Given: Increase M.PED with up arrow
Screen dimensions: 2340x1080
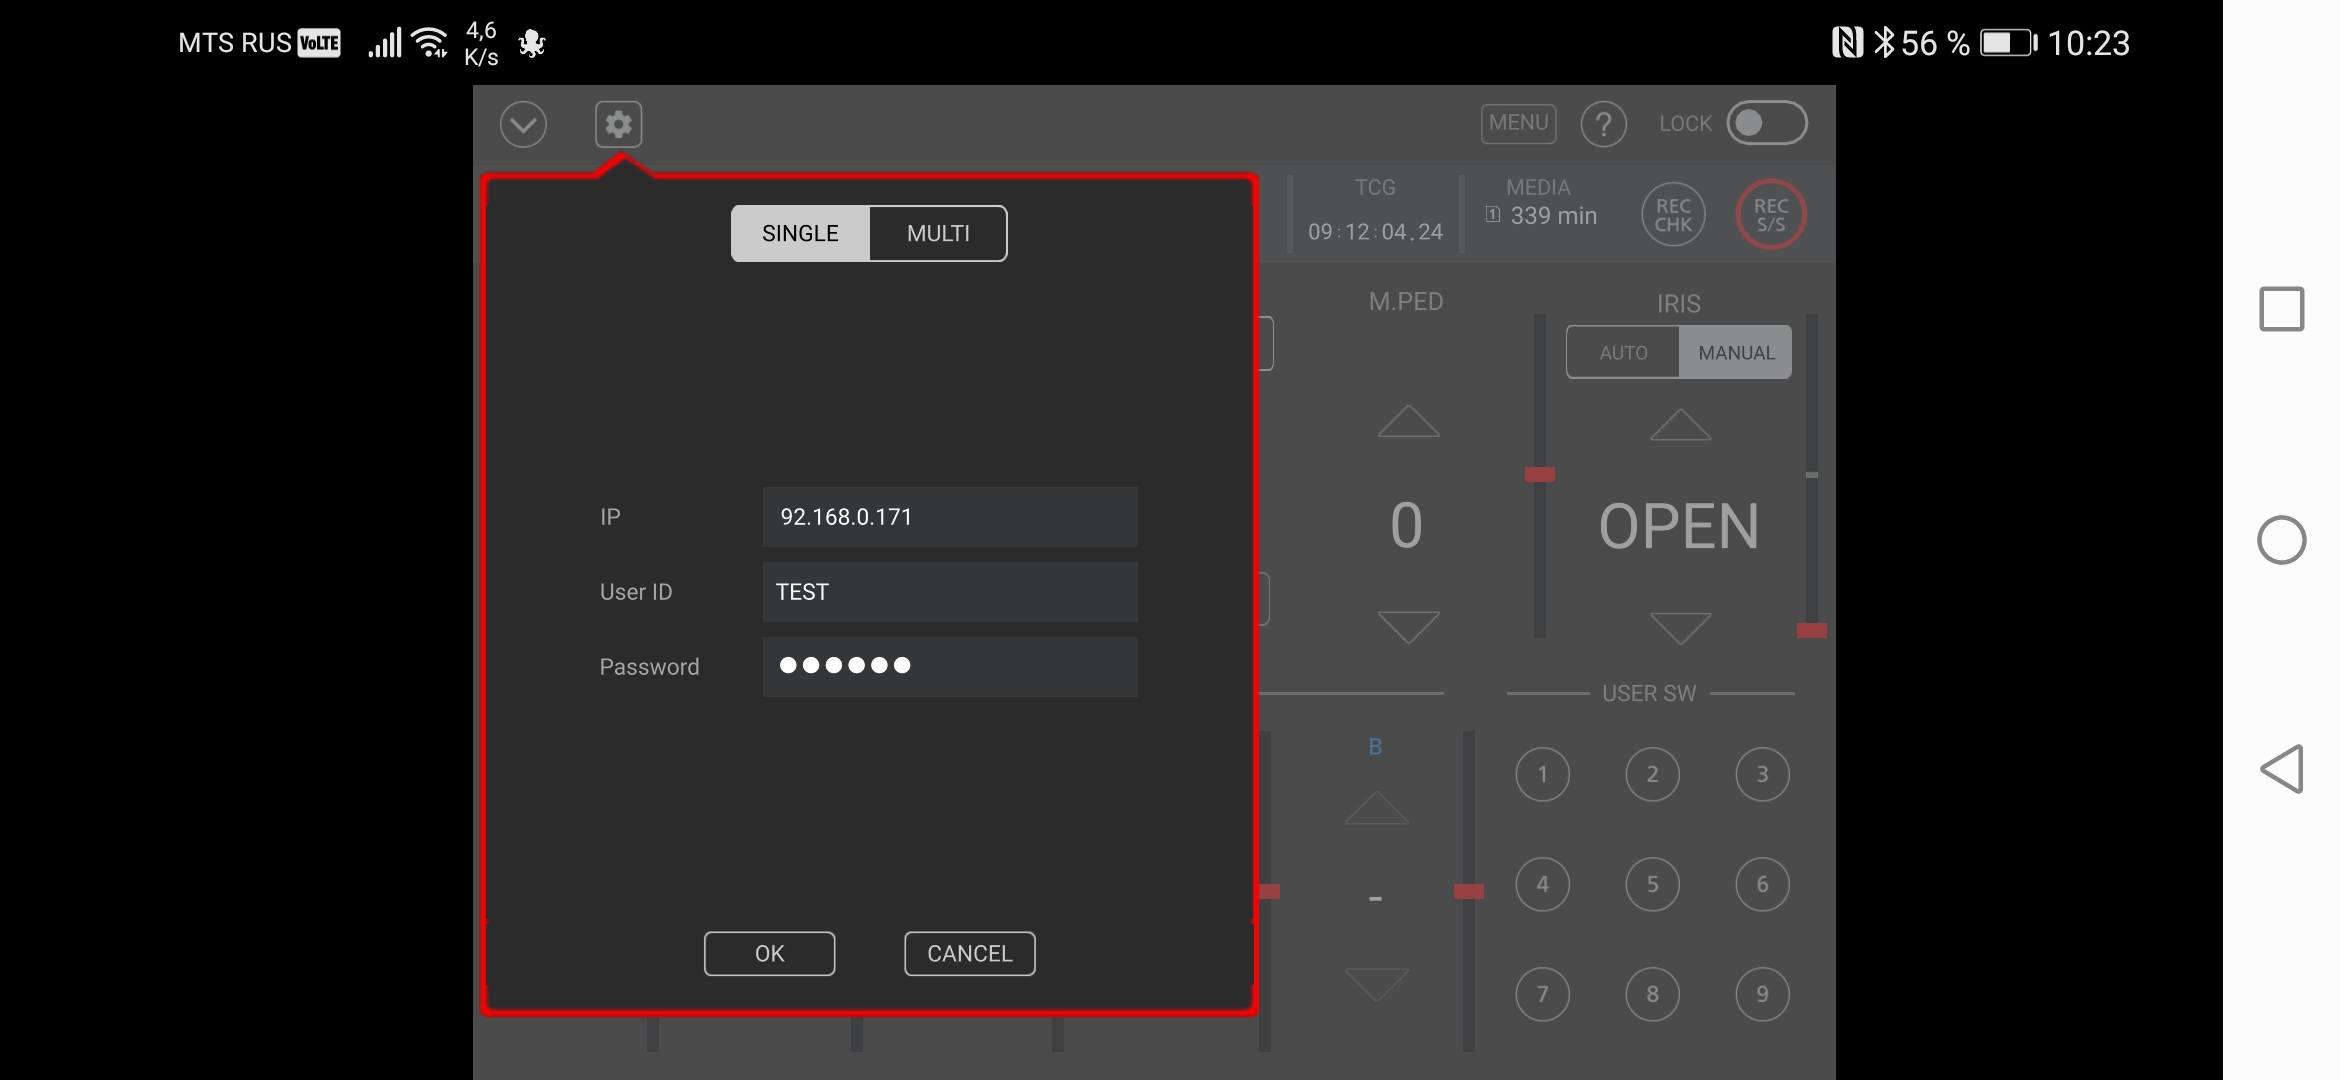Looking at the screenshot, I should [x=1408, y=421].
